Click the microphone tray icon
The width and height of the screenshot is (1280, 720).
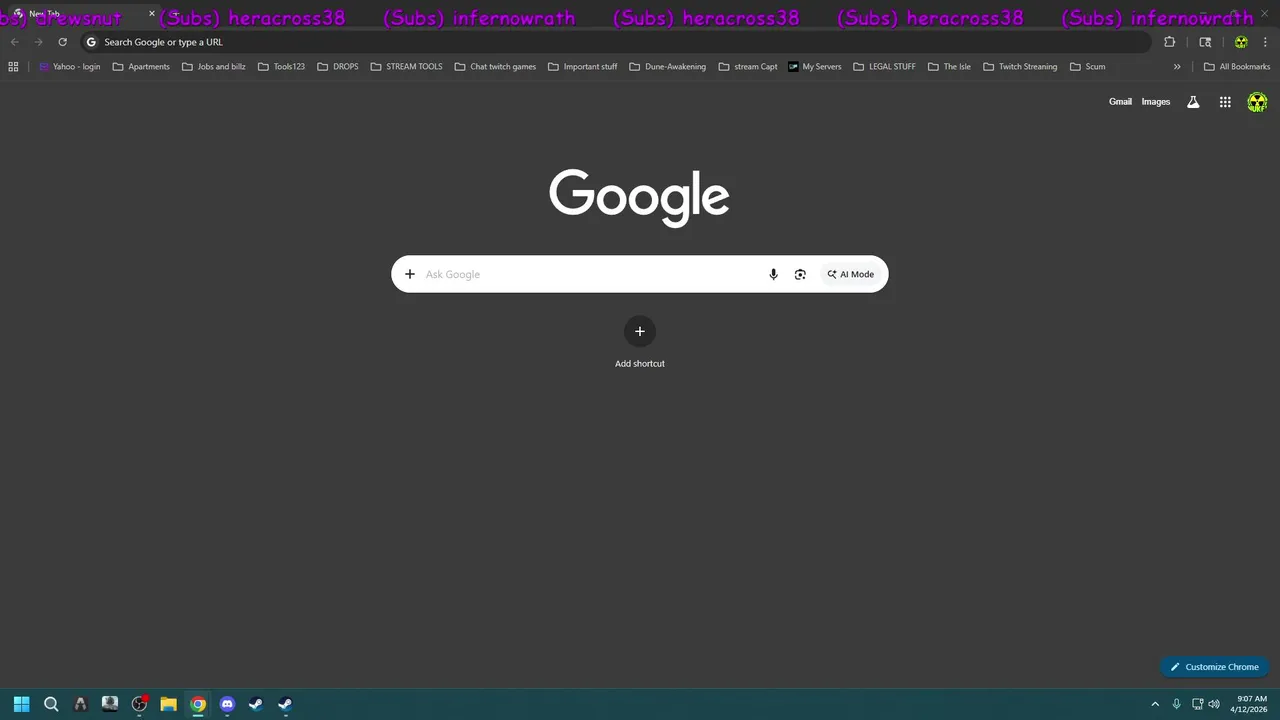(1177, 704)
